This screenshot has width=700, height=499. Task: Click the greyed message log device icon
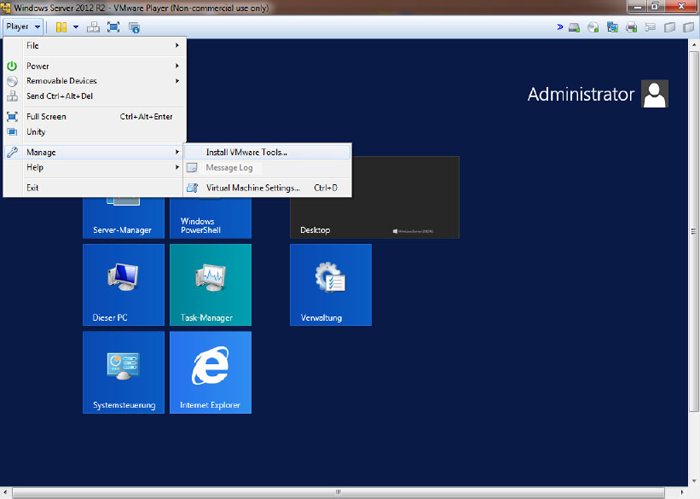click(650, 28)
